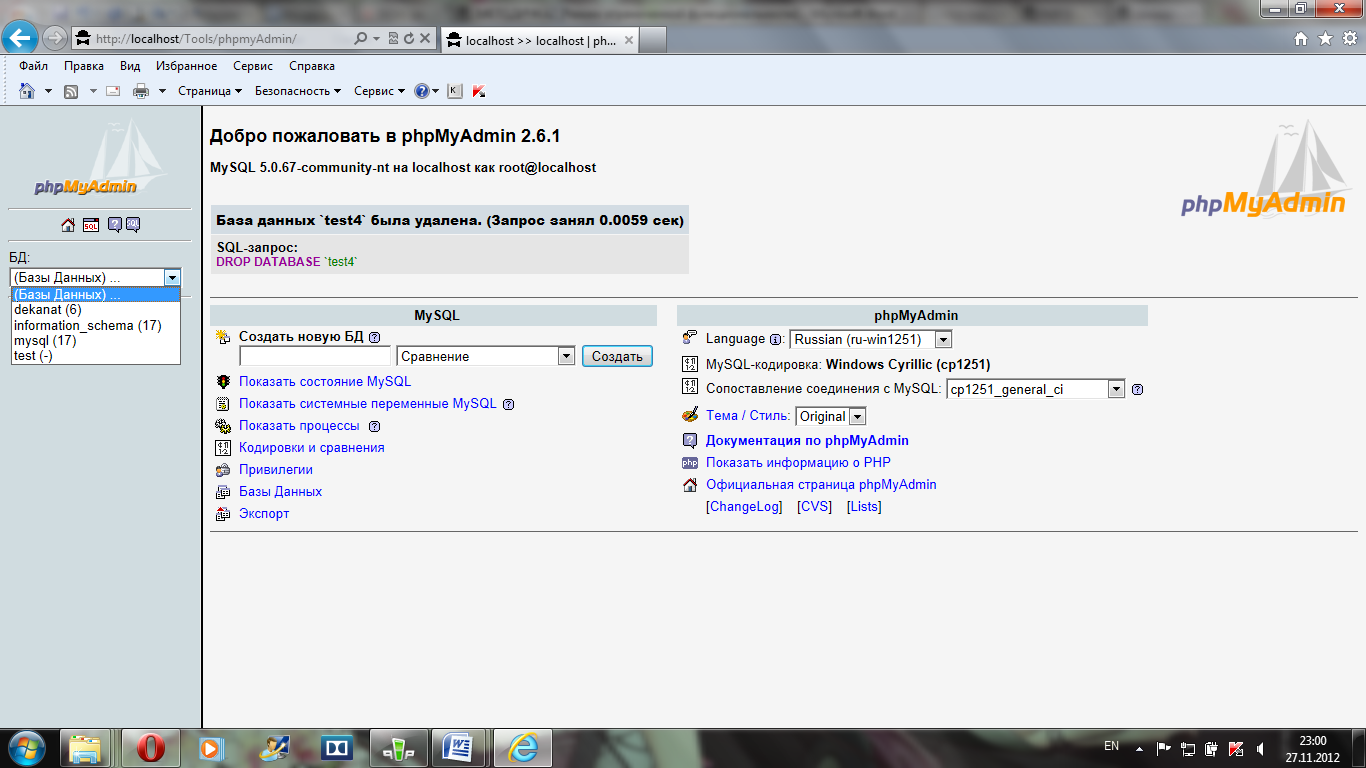Expand the Безопасность toolbar menu
The image size is (1366, 768).
pyautogui.click(x=298, y=91)
